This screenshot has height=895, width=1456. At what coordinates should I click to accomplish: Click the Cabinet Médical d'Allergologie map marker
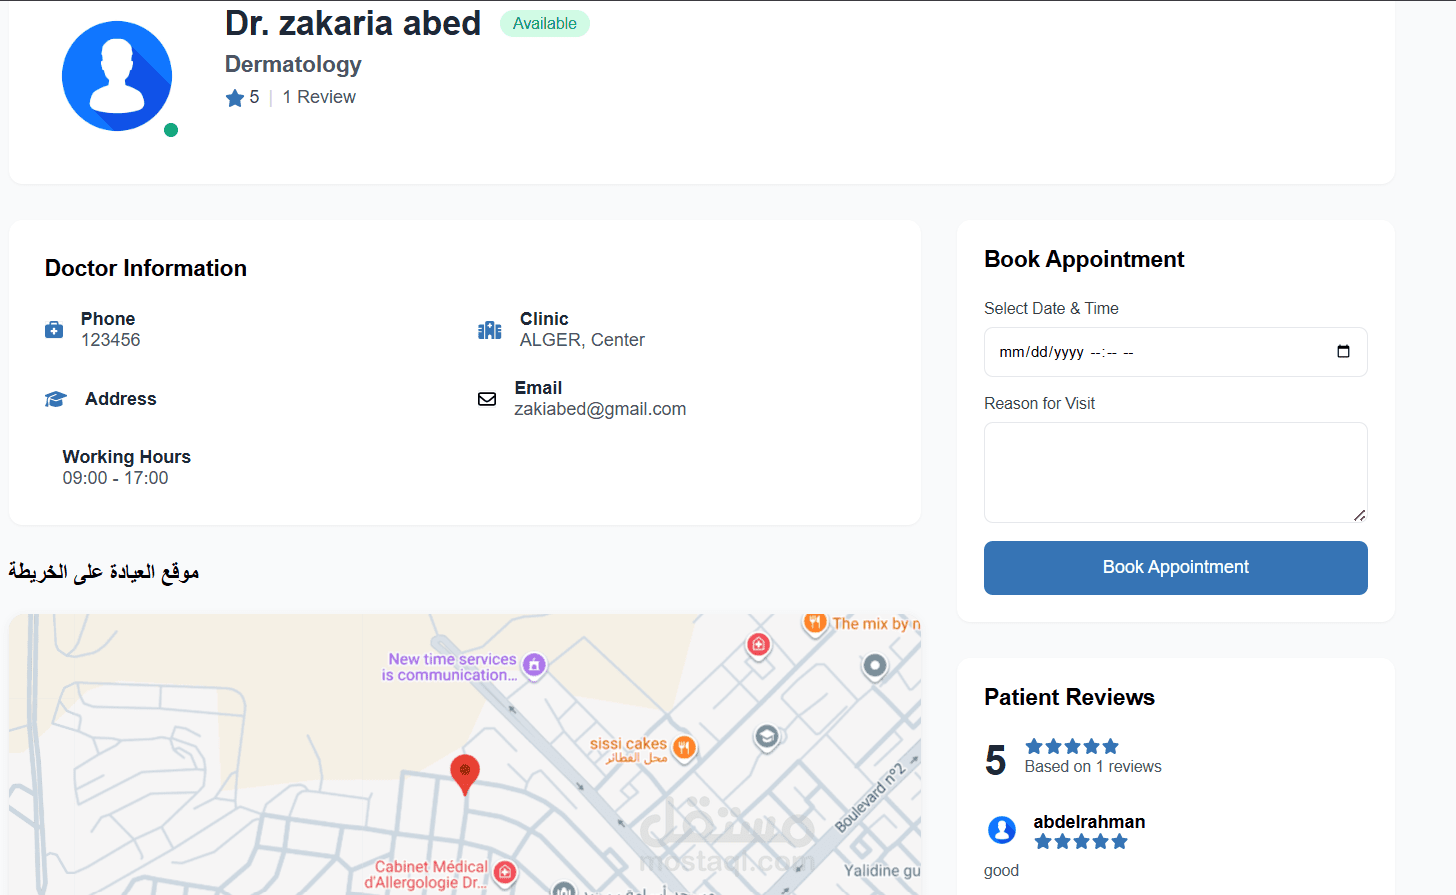[505, 872]
